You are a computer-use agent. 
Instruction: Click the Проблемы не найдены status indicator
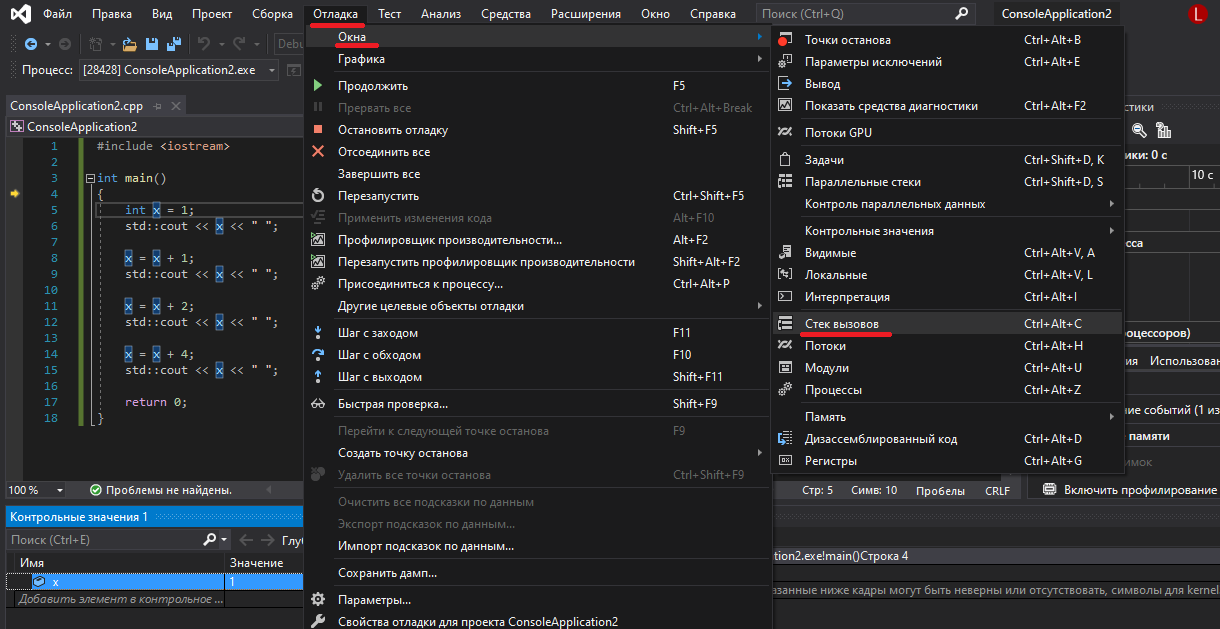pos(160,491)
